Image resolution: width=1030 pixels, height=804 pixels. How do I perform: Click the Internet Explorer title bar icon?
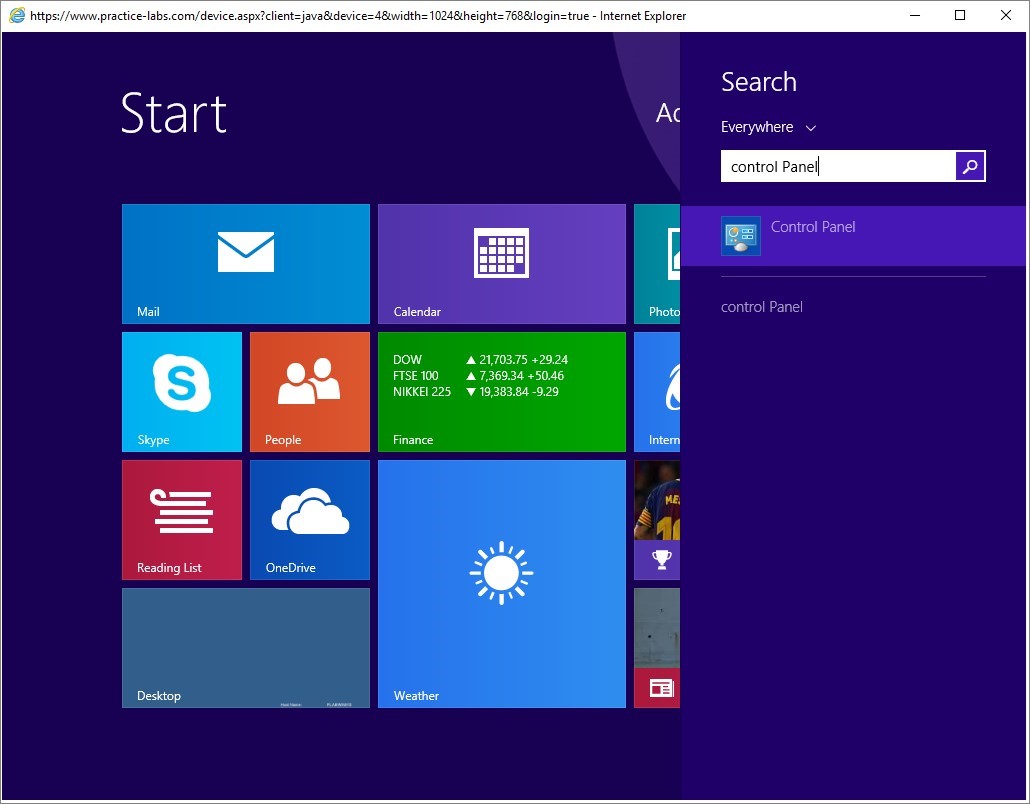pos(17,16)
